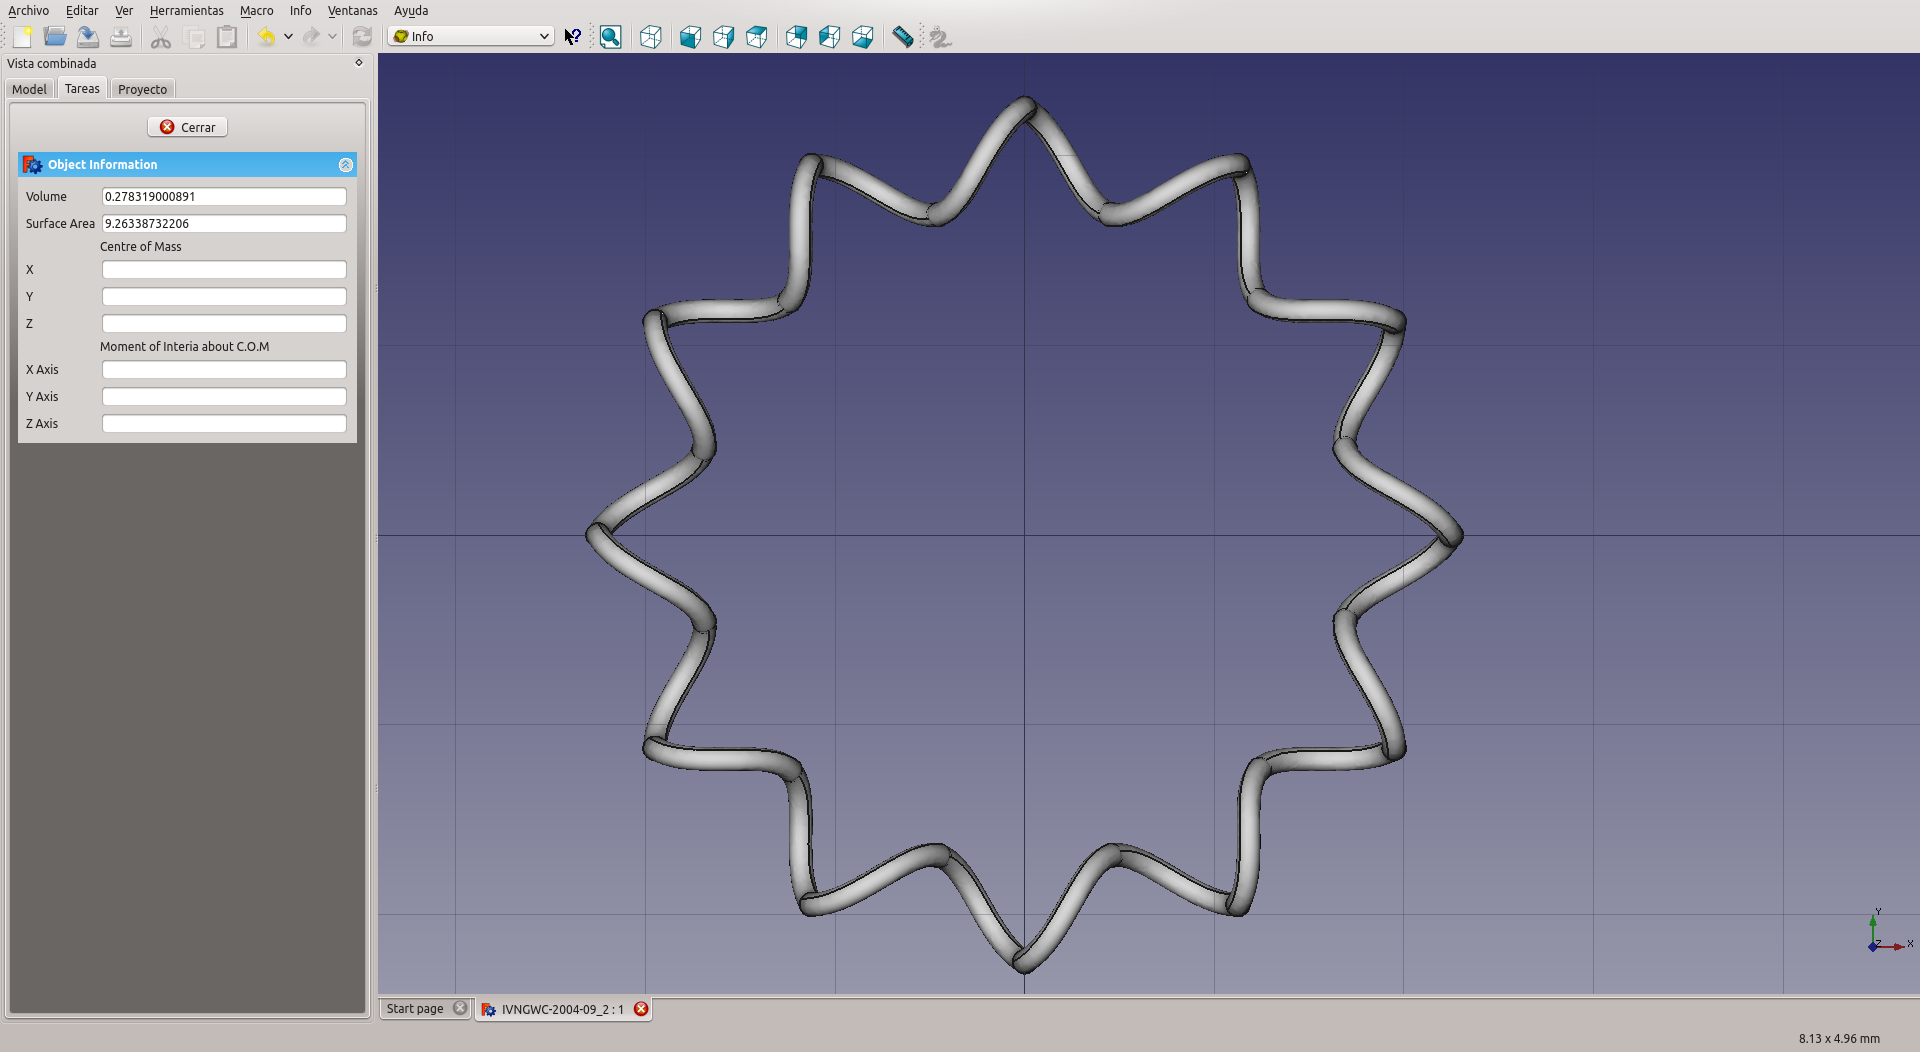1920x1052 pixels.
Task: Redo the last undone action
Action: pos(311,37)
